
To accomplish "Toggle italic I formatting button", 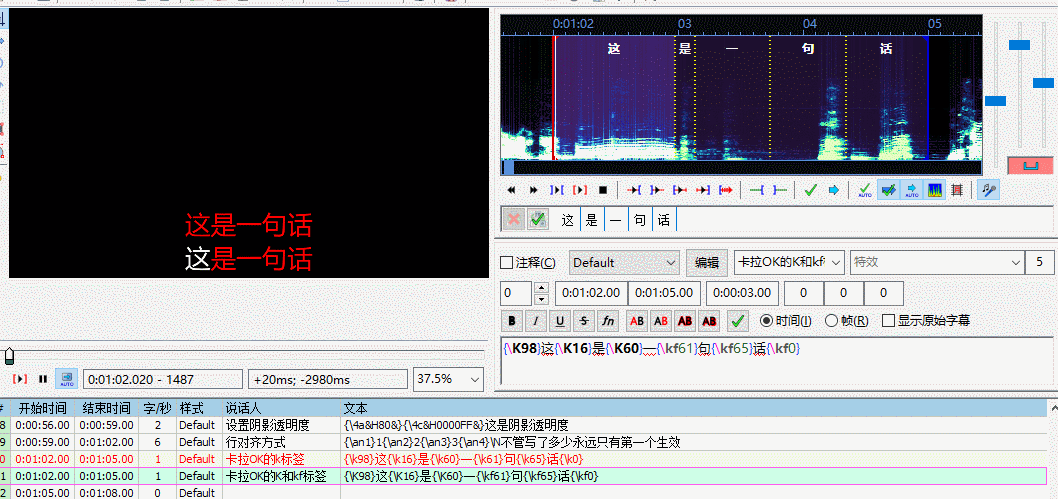I will [x=536, y=321].
